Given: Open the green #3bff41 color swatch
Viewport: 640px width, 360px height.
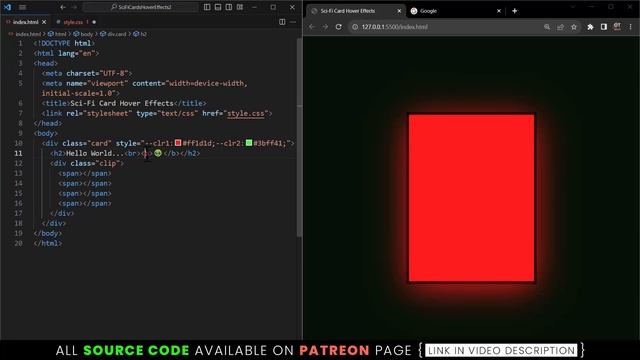Looking at the screenshot, I should click(x=249, y=143).
